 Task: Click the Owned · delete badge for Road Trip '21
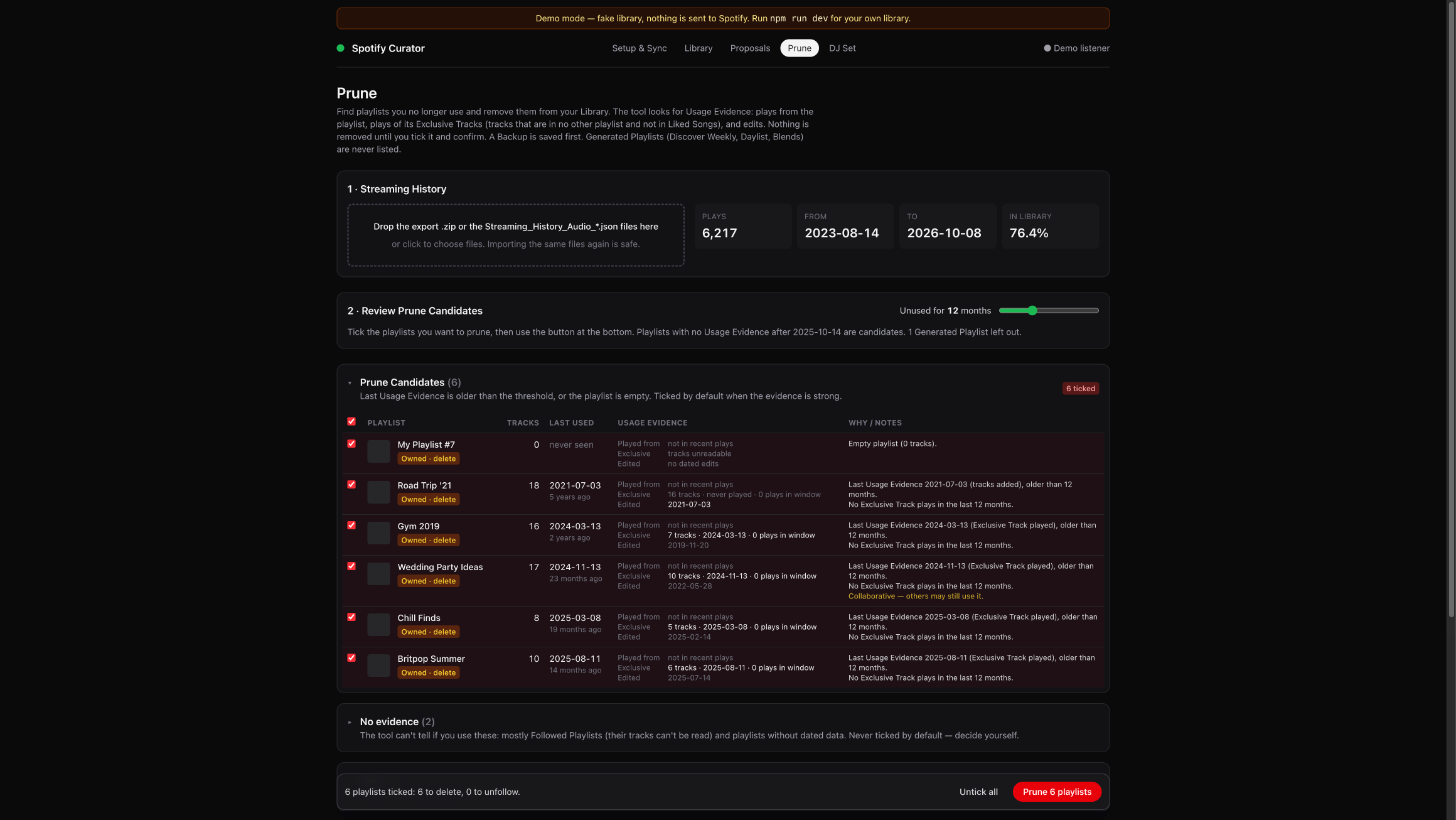click(x=429, y=499)
